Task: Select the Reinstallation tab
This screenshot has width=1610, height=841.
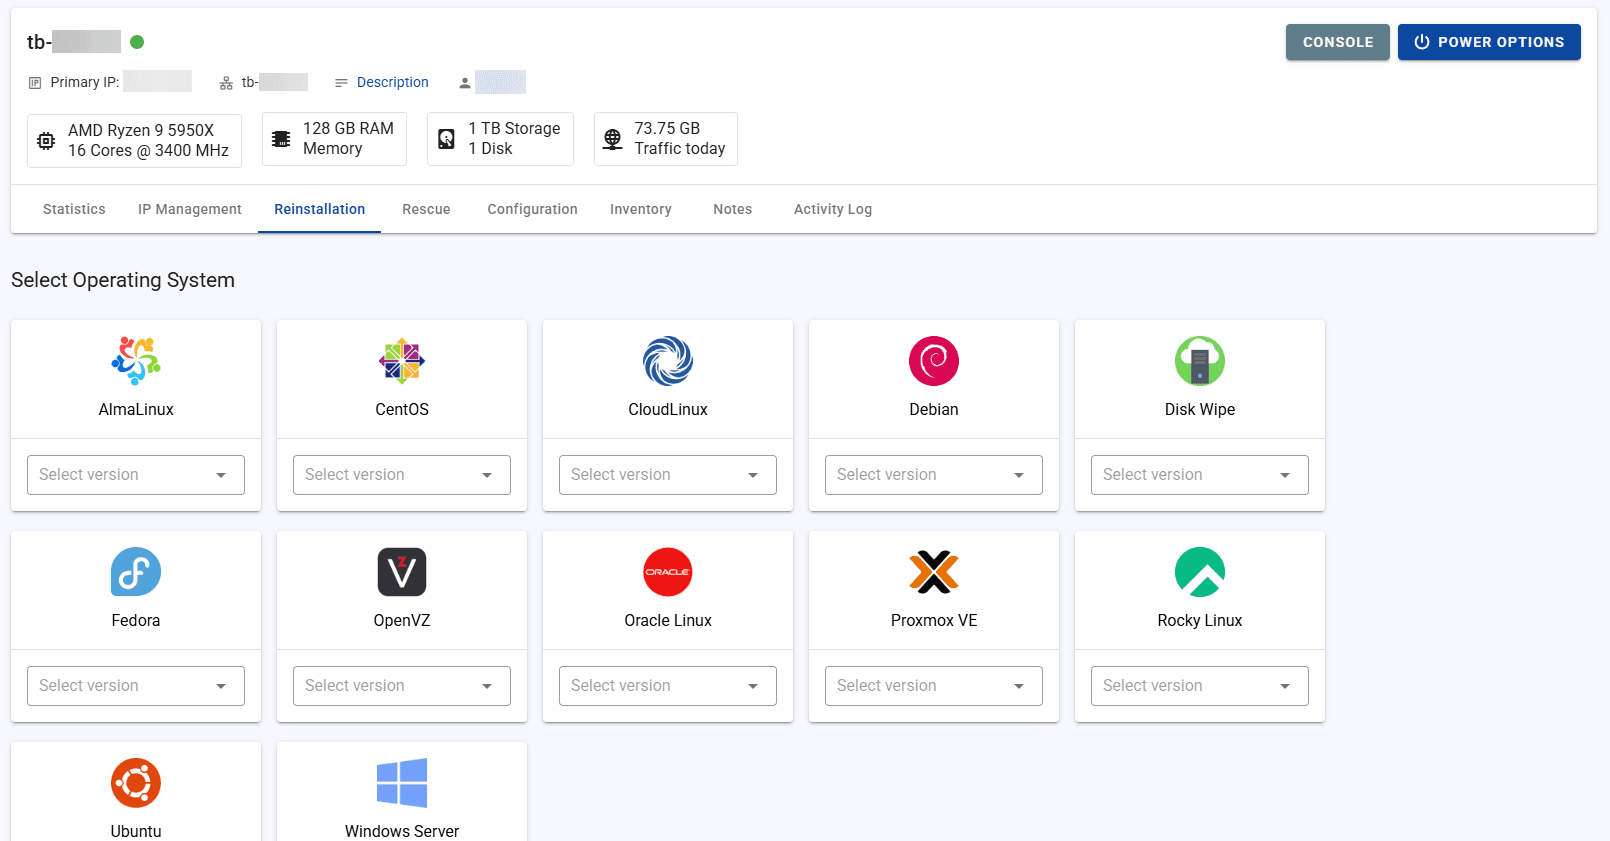Action: [x=320, y=209]
